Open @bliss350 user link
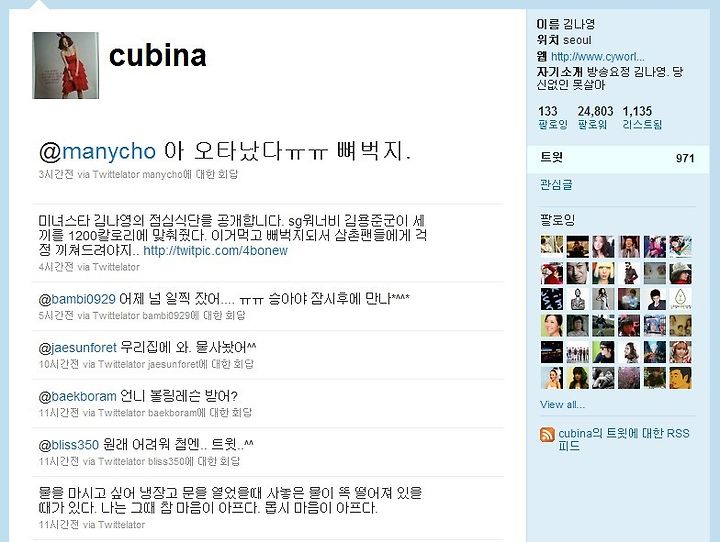 (69, 445)
